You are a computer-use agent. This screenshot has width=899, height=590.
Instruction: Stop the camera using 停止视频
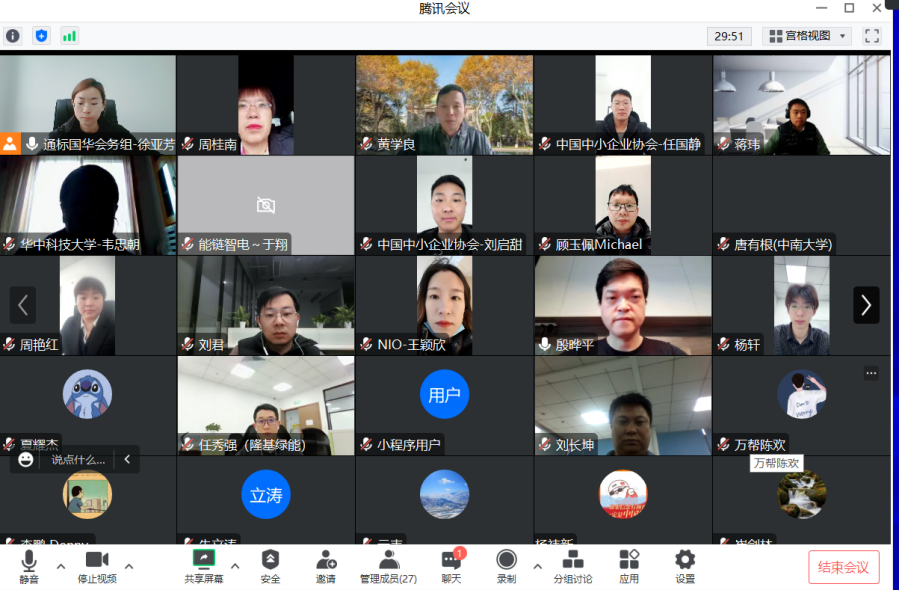[x=97, y=565]
